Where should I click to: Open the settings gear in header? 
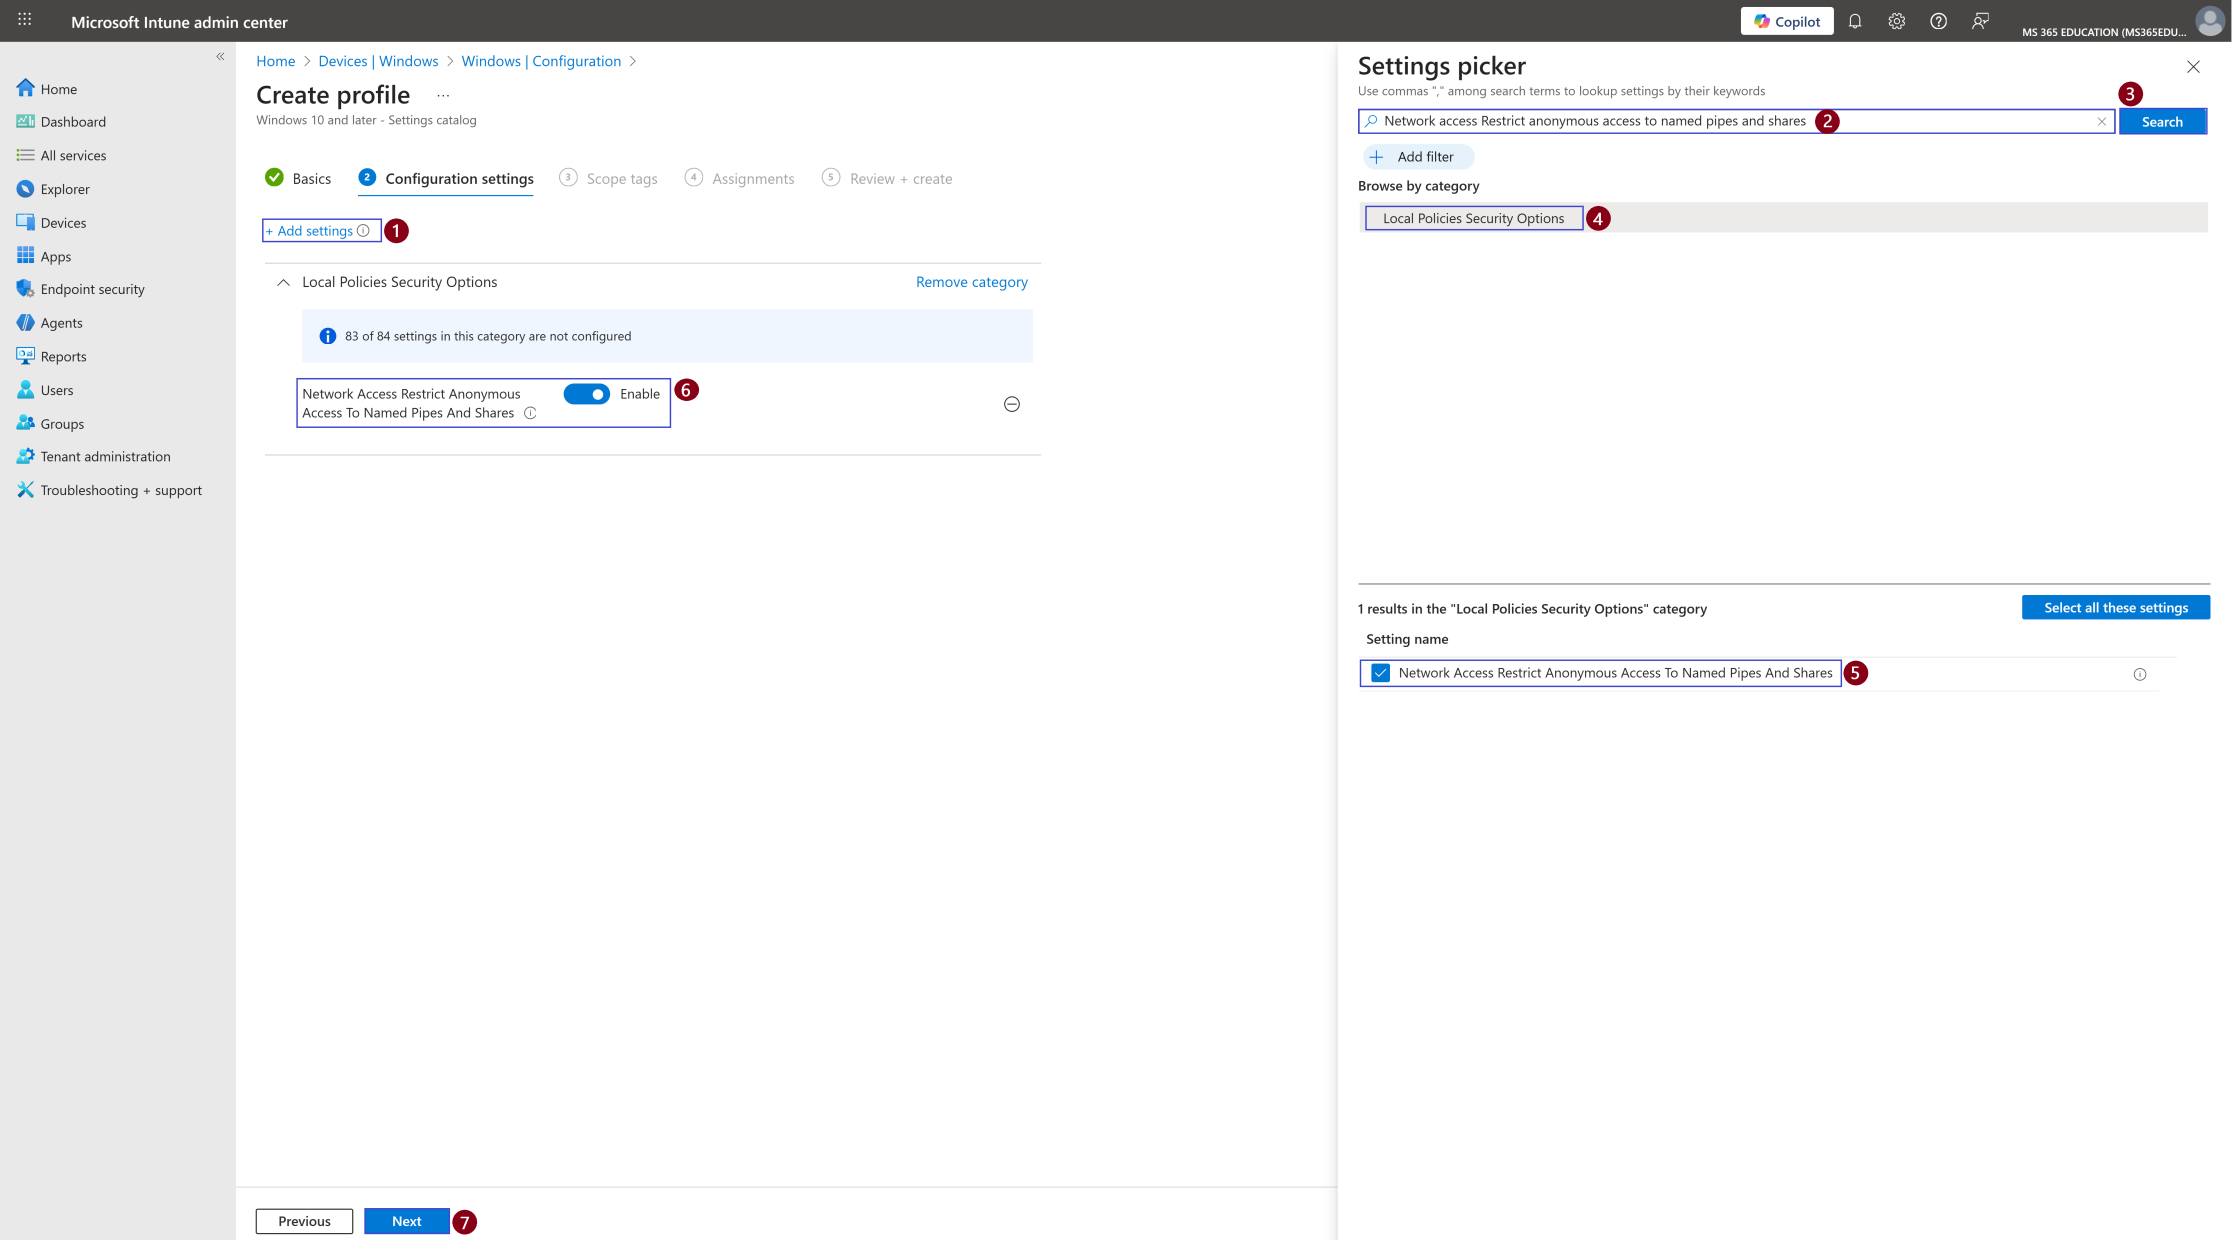click(1897, 21)
